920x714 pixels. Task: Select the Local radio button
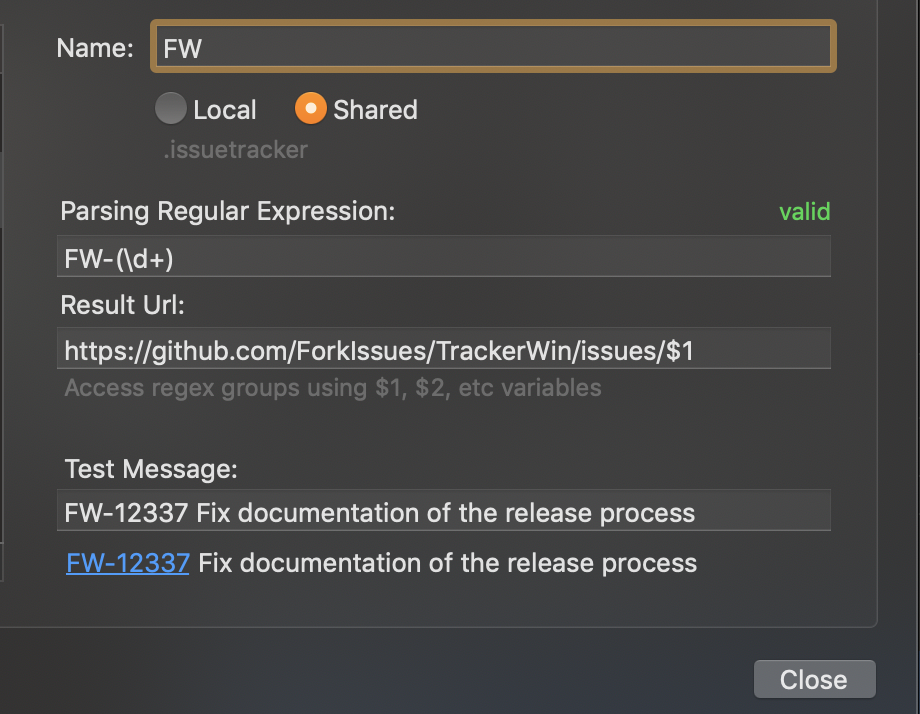171,109
